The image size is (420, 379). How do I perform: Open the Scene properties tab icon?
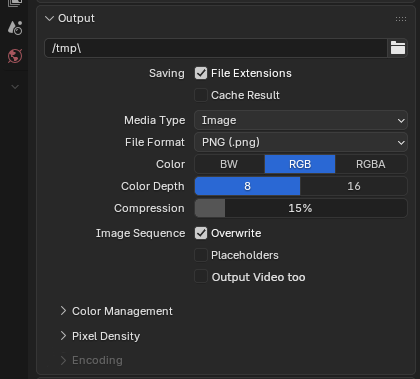(x=15, y=28)
